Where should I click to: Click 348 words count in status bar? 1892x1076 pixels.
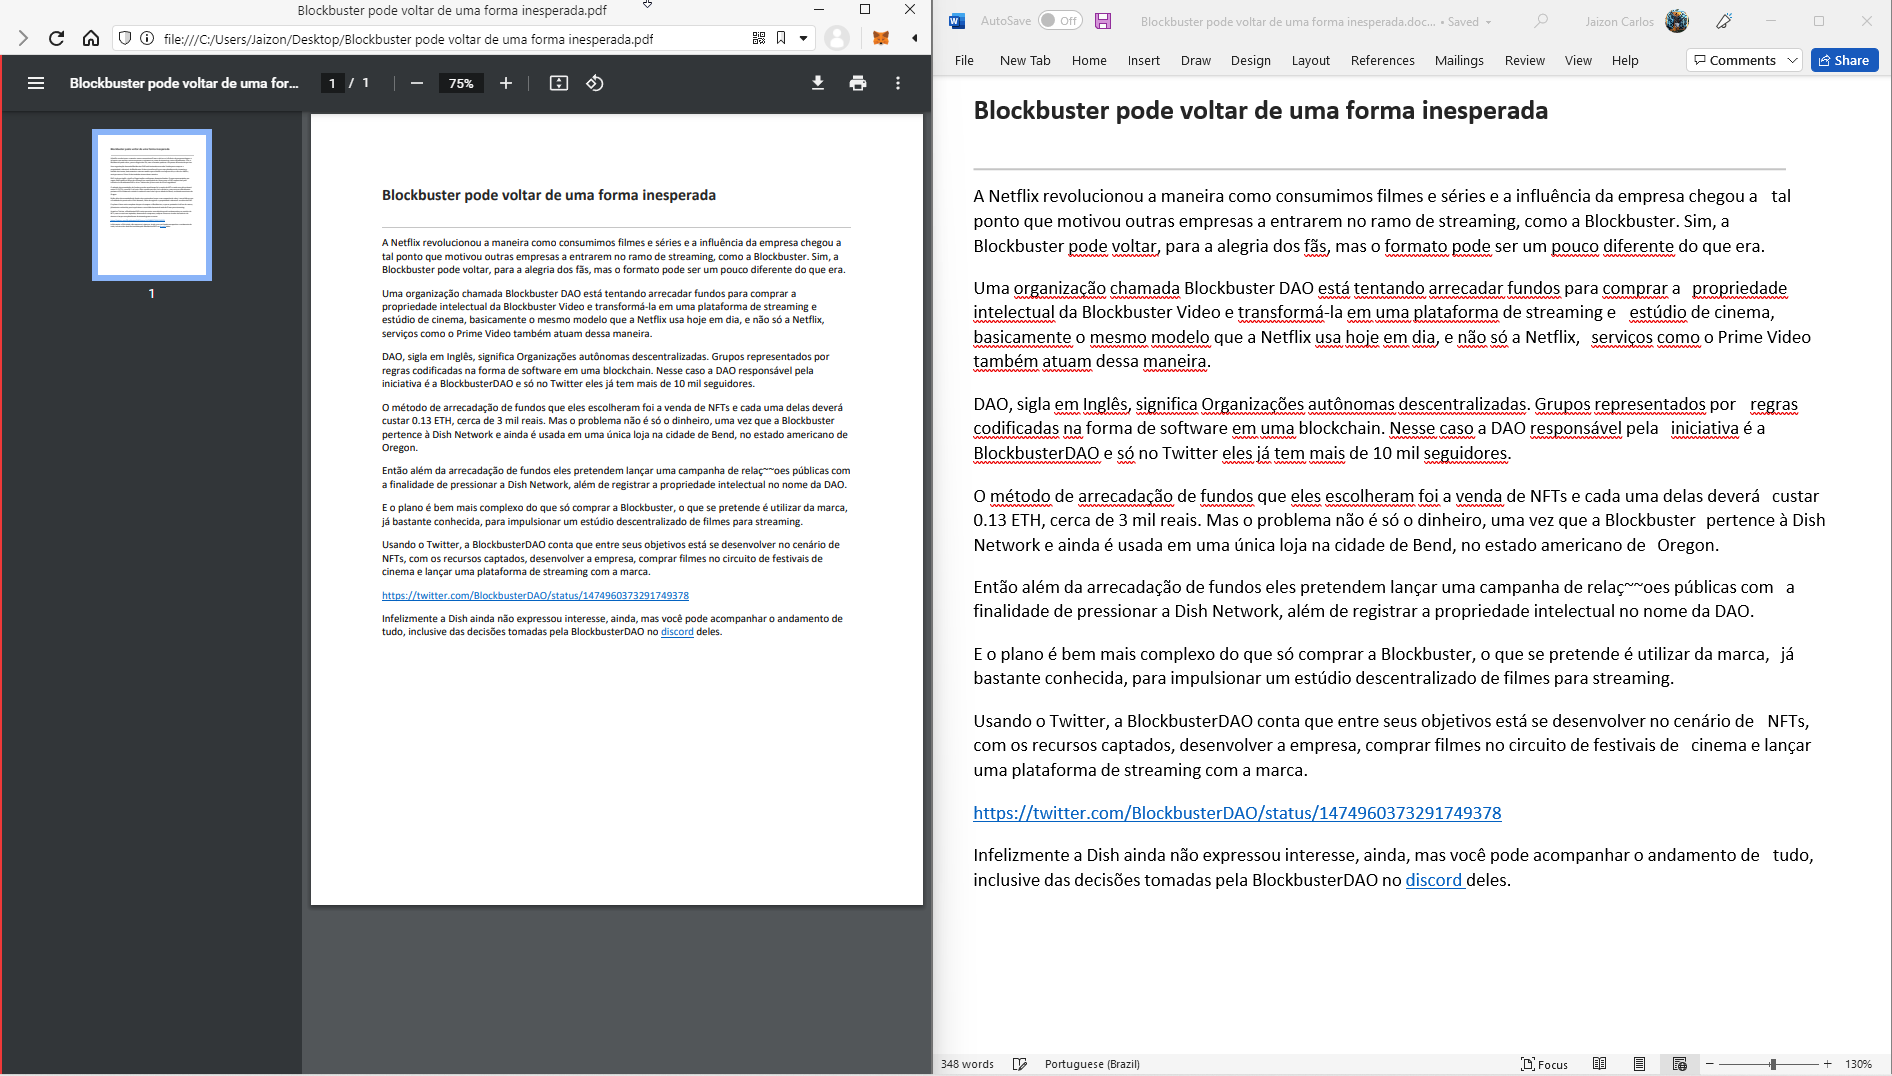pos(967,1064)
